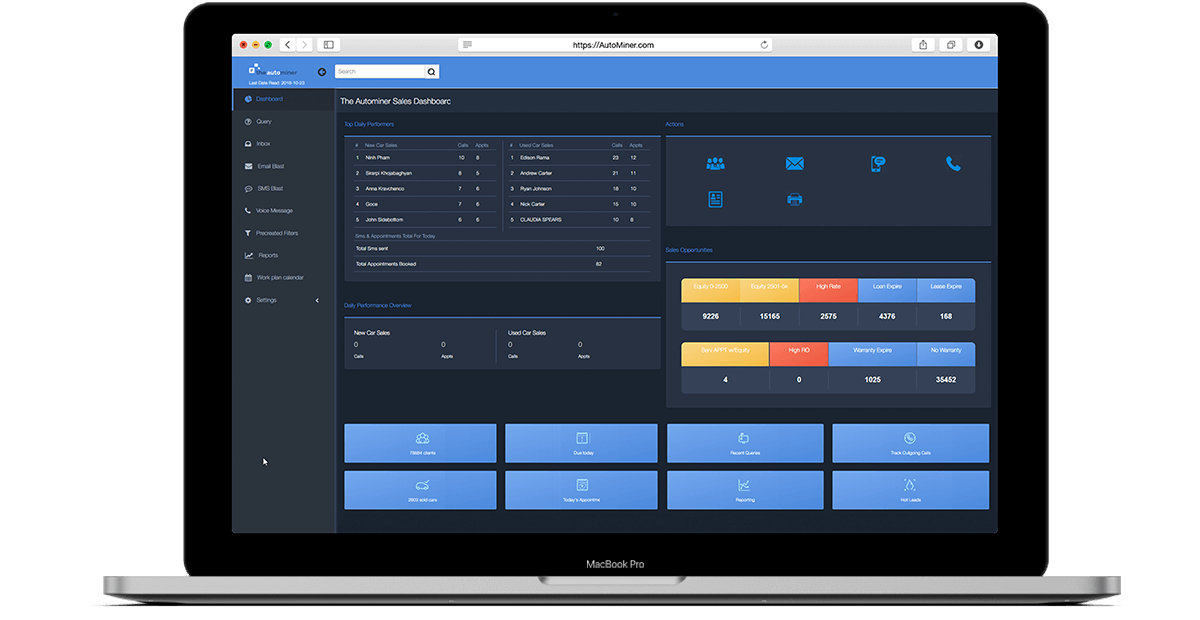Click the Hot Leads tile
This screenshot has width=1200, height=620.
coord(910,490)
